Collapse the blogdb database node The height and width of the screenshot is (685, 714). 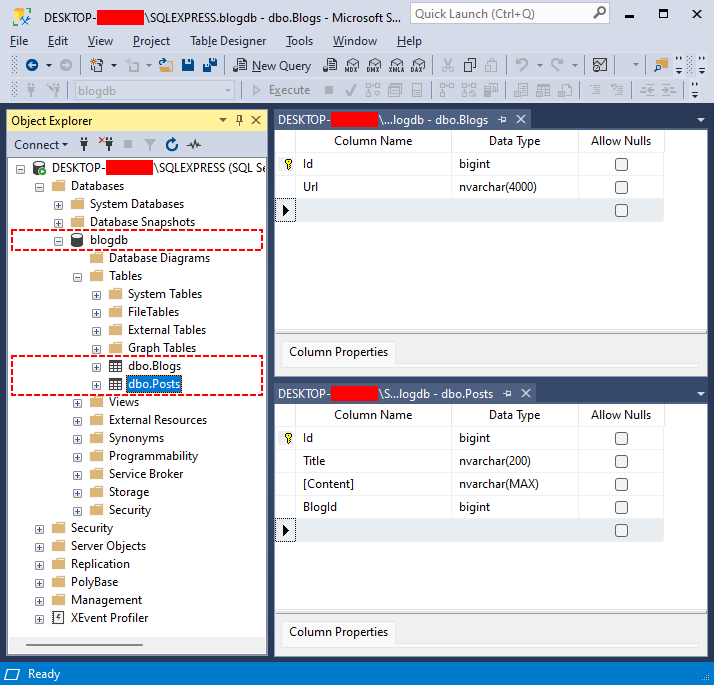point(58,241)
